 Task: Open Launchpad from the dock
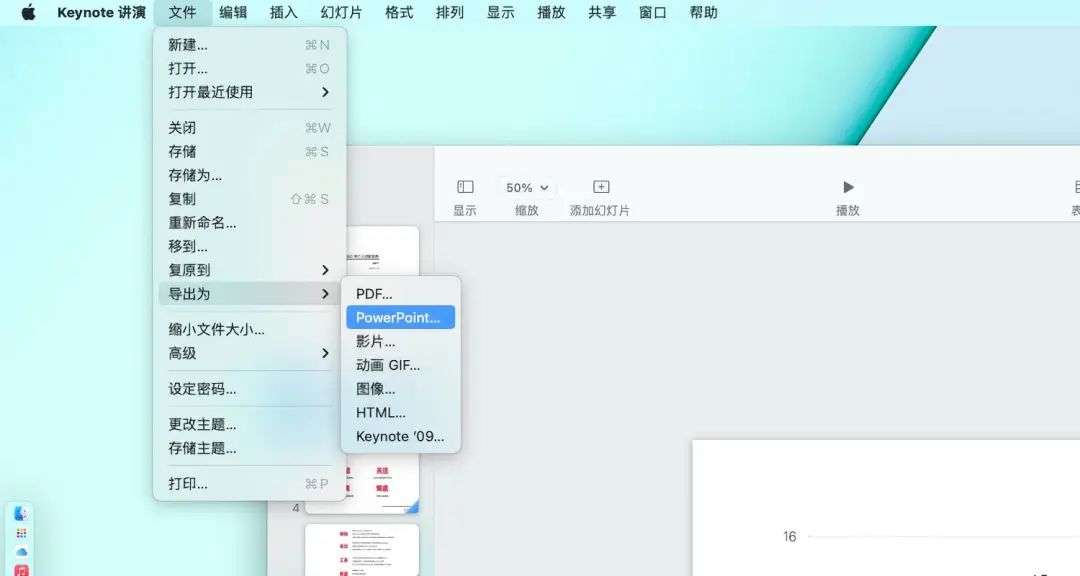(x=21, y=533)
